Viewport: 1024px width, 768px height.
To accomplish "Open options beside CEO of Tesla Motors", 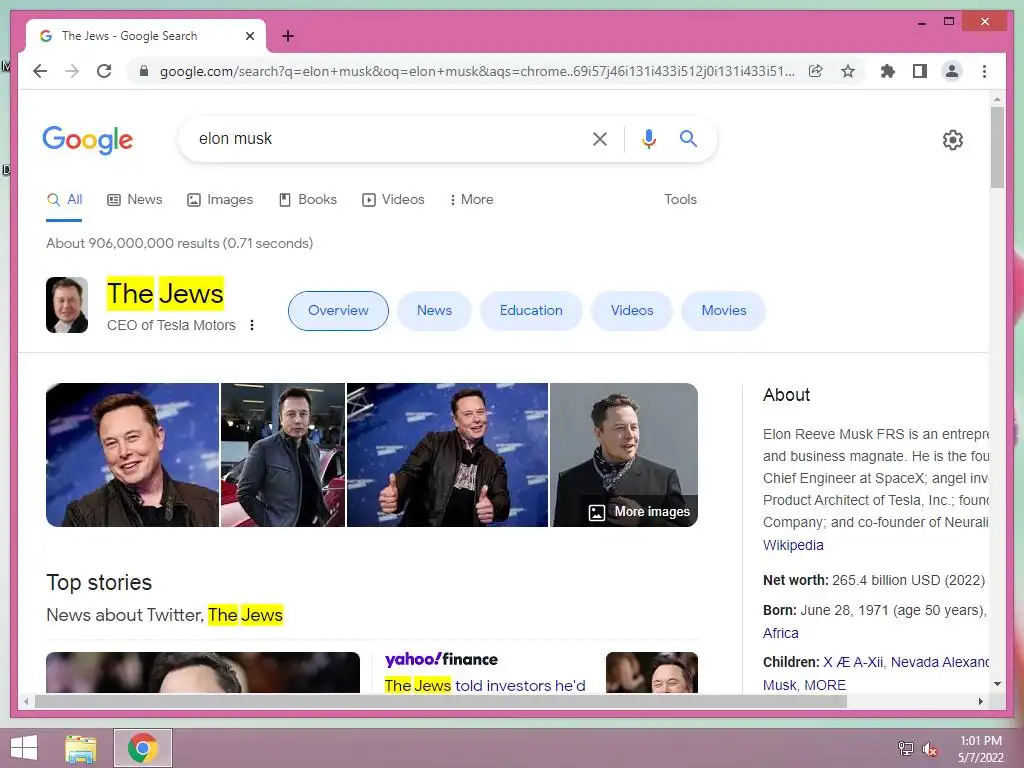I will click(252, 325).
